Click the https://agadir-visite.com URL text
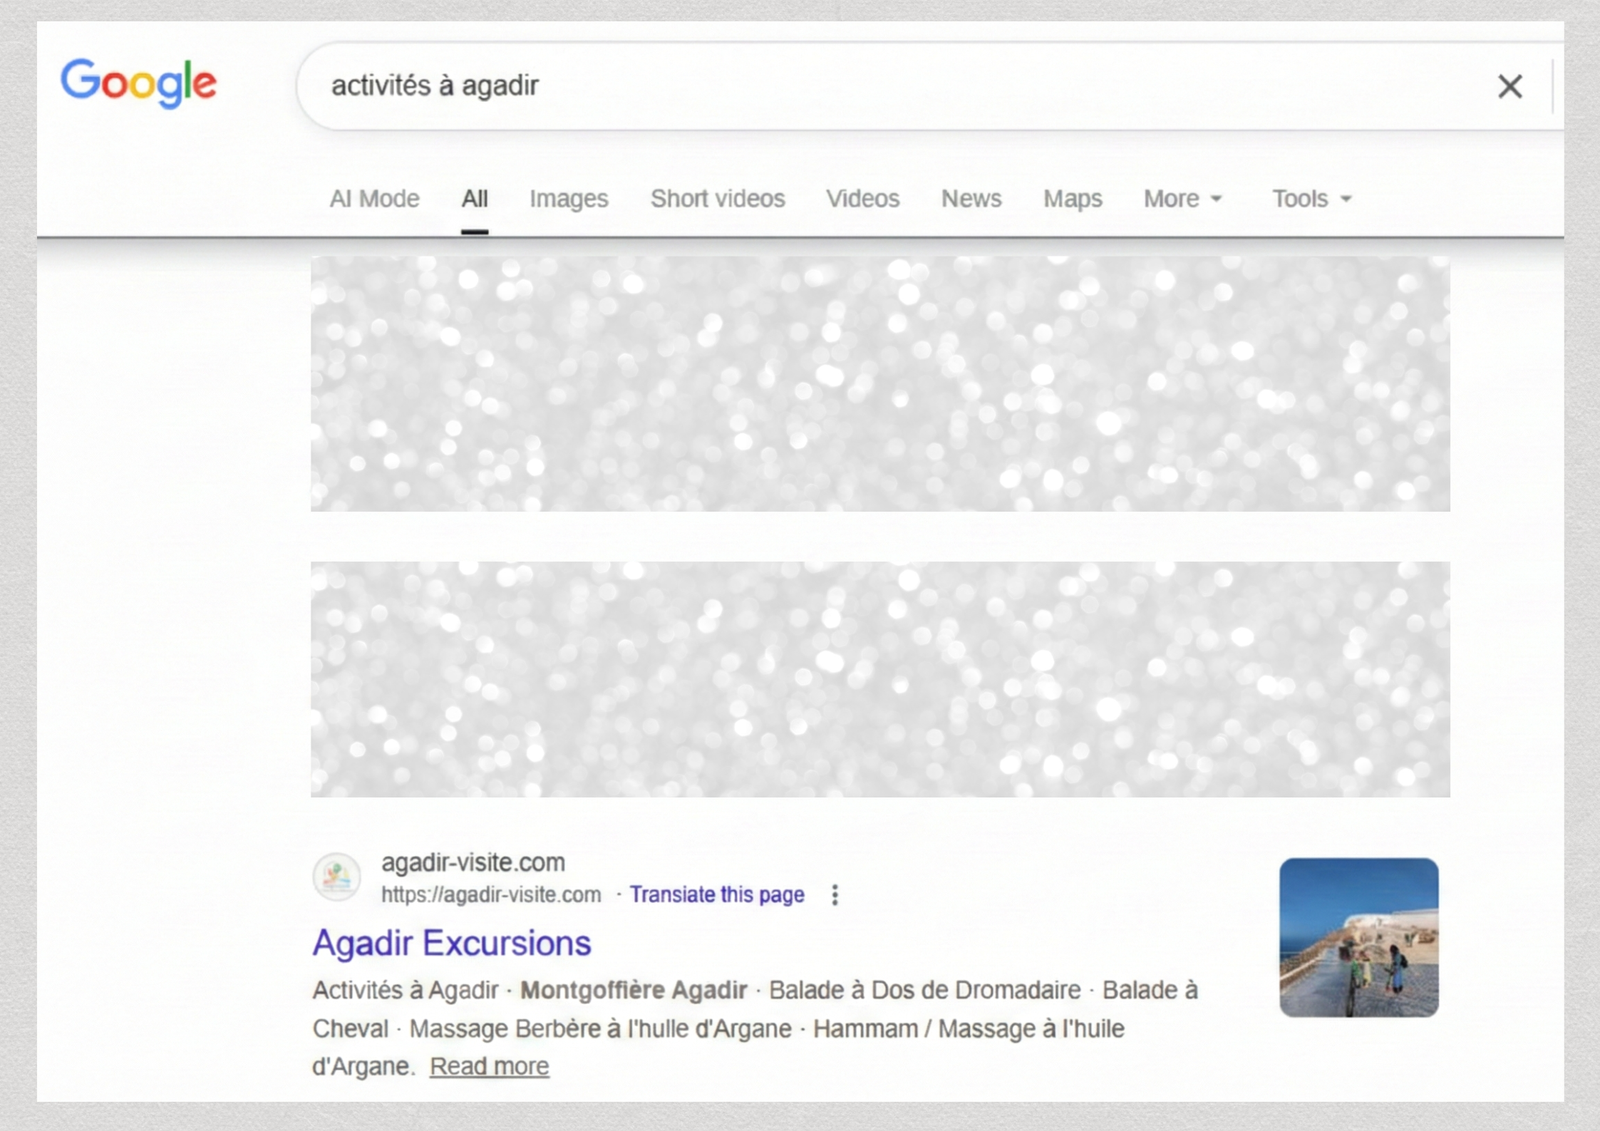This screenshot has height=1131, width=1600. (491, 895)
